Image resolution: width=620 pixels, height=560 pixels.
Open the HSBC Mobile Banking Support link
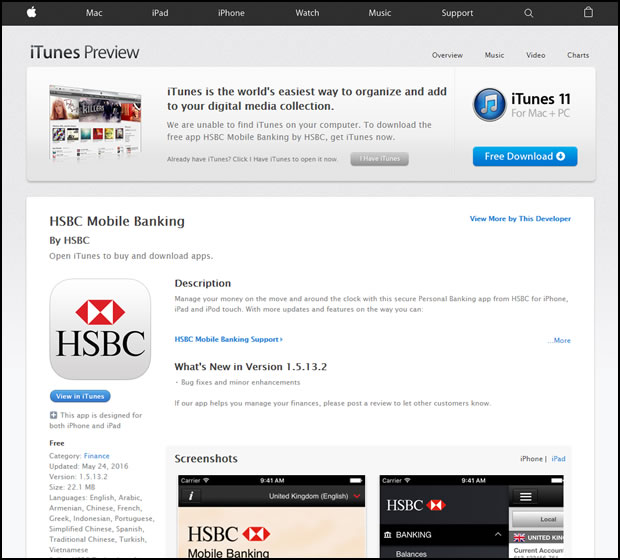(x=229, y=339)
